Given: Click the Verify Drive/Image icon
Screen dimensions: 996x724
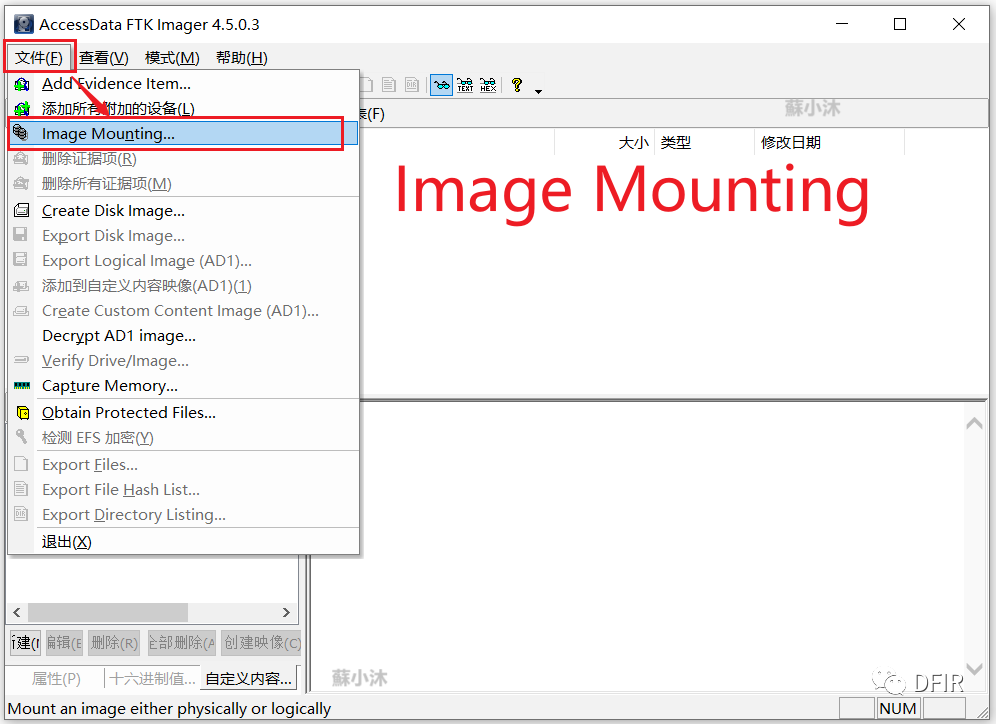Looking at the screenshot, I should click(x=21, y=359).
